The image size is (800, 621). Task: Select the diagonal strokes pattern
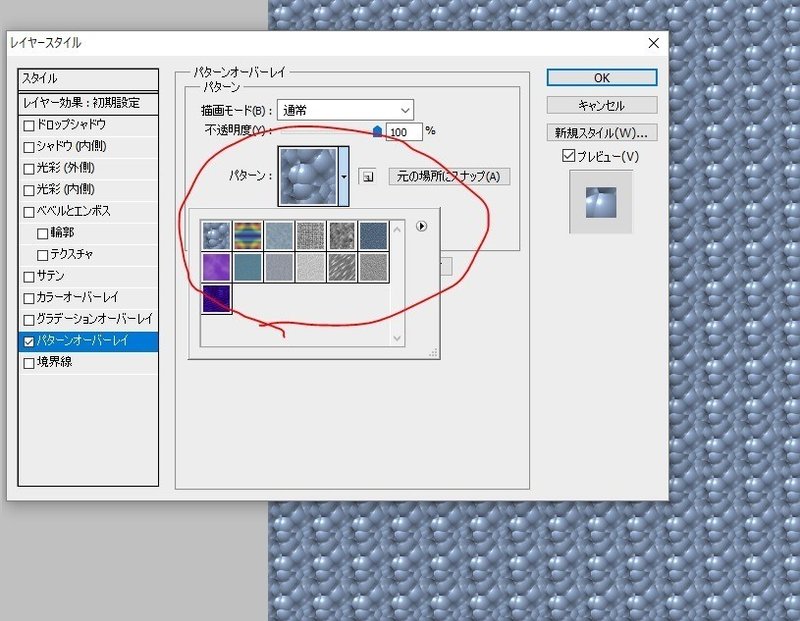click(x=342, y=266)
